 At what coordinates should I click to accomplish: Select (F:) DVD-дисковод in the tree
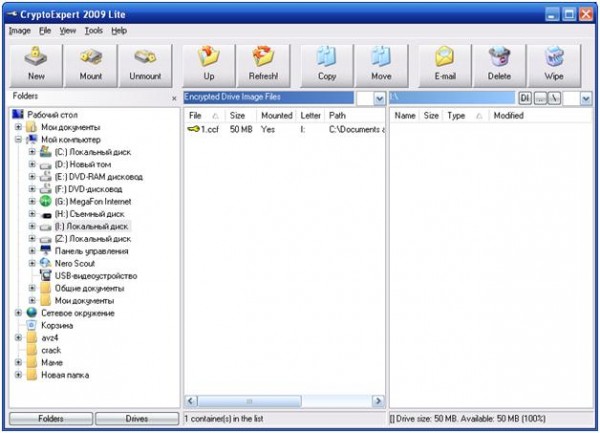(88, 189)
